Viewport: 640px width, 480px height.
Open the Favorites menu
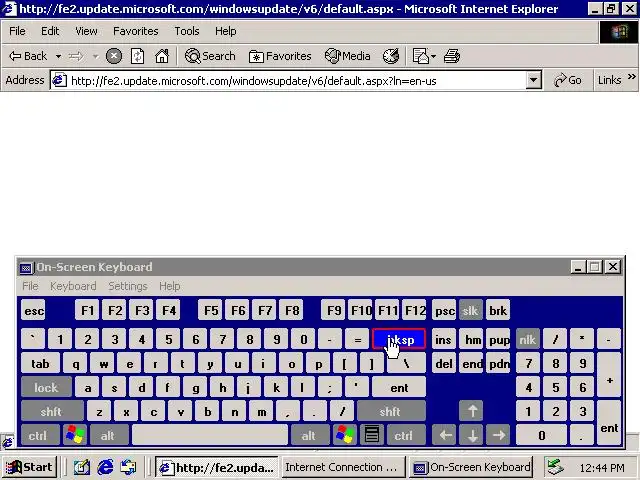[x=136, y=31]
